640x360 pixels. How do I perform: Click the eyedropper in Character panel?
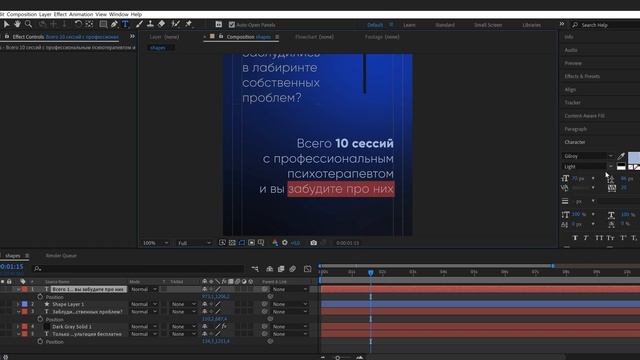click(621, 156)
